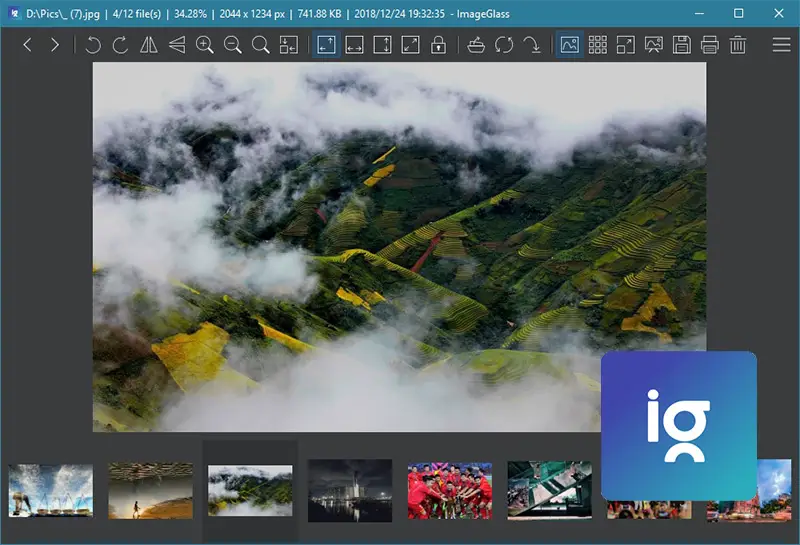Select the green structure thumbnail
The width and height of the screenshot is (800, 545).
pos(549,490)
